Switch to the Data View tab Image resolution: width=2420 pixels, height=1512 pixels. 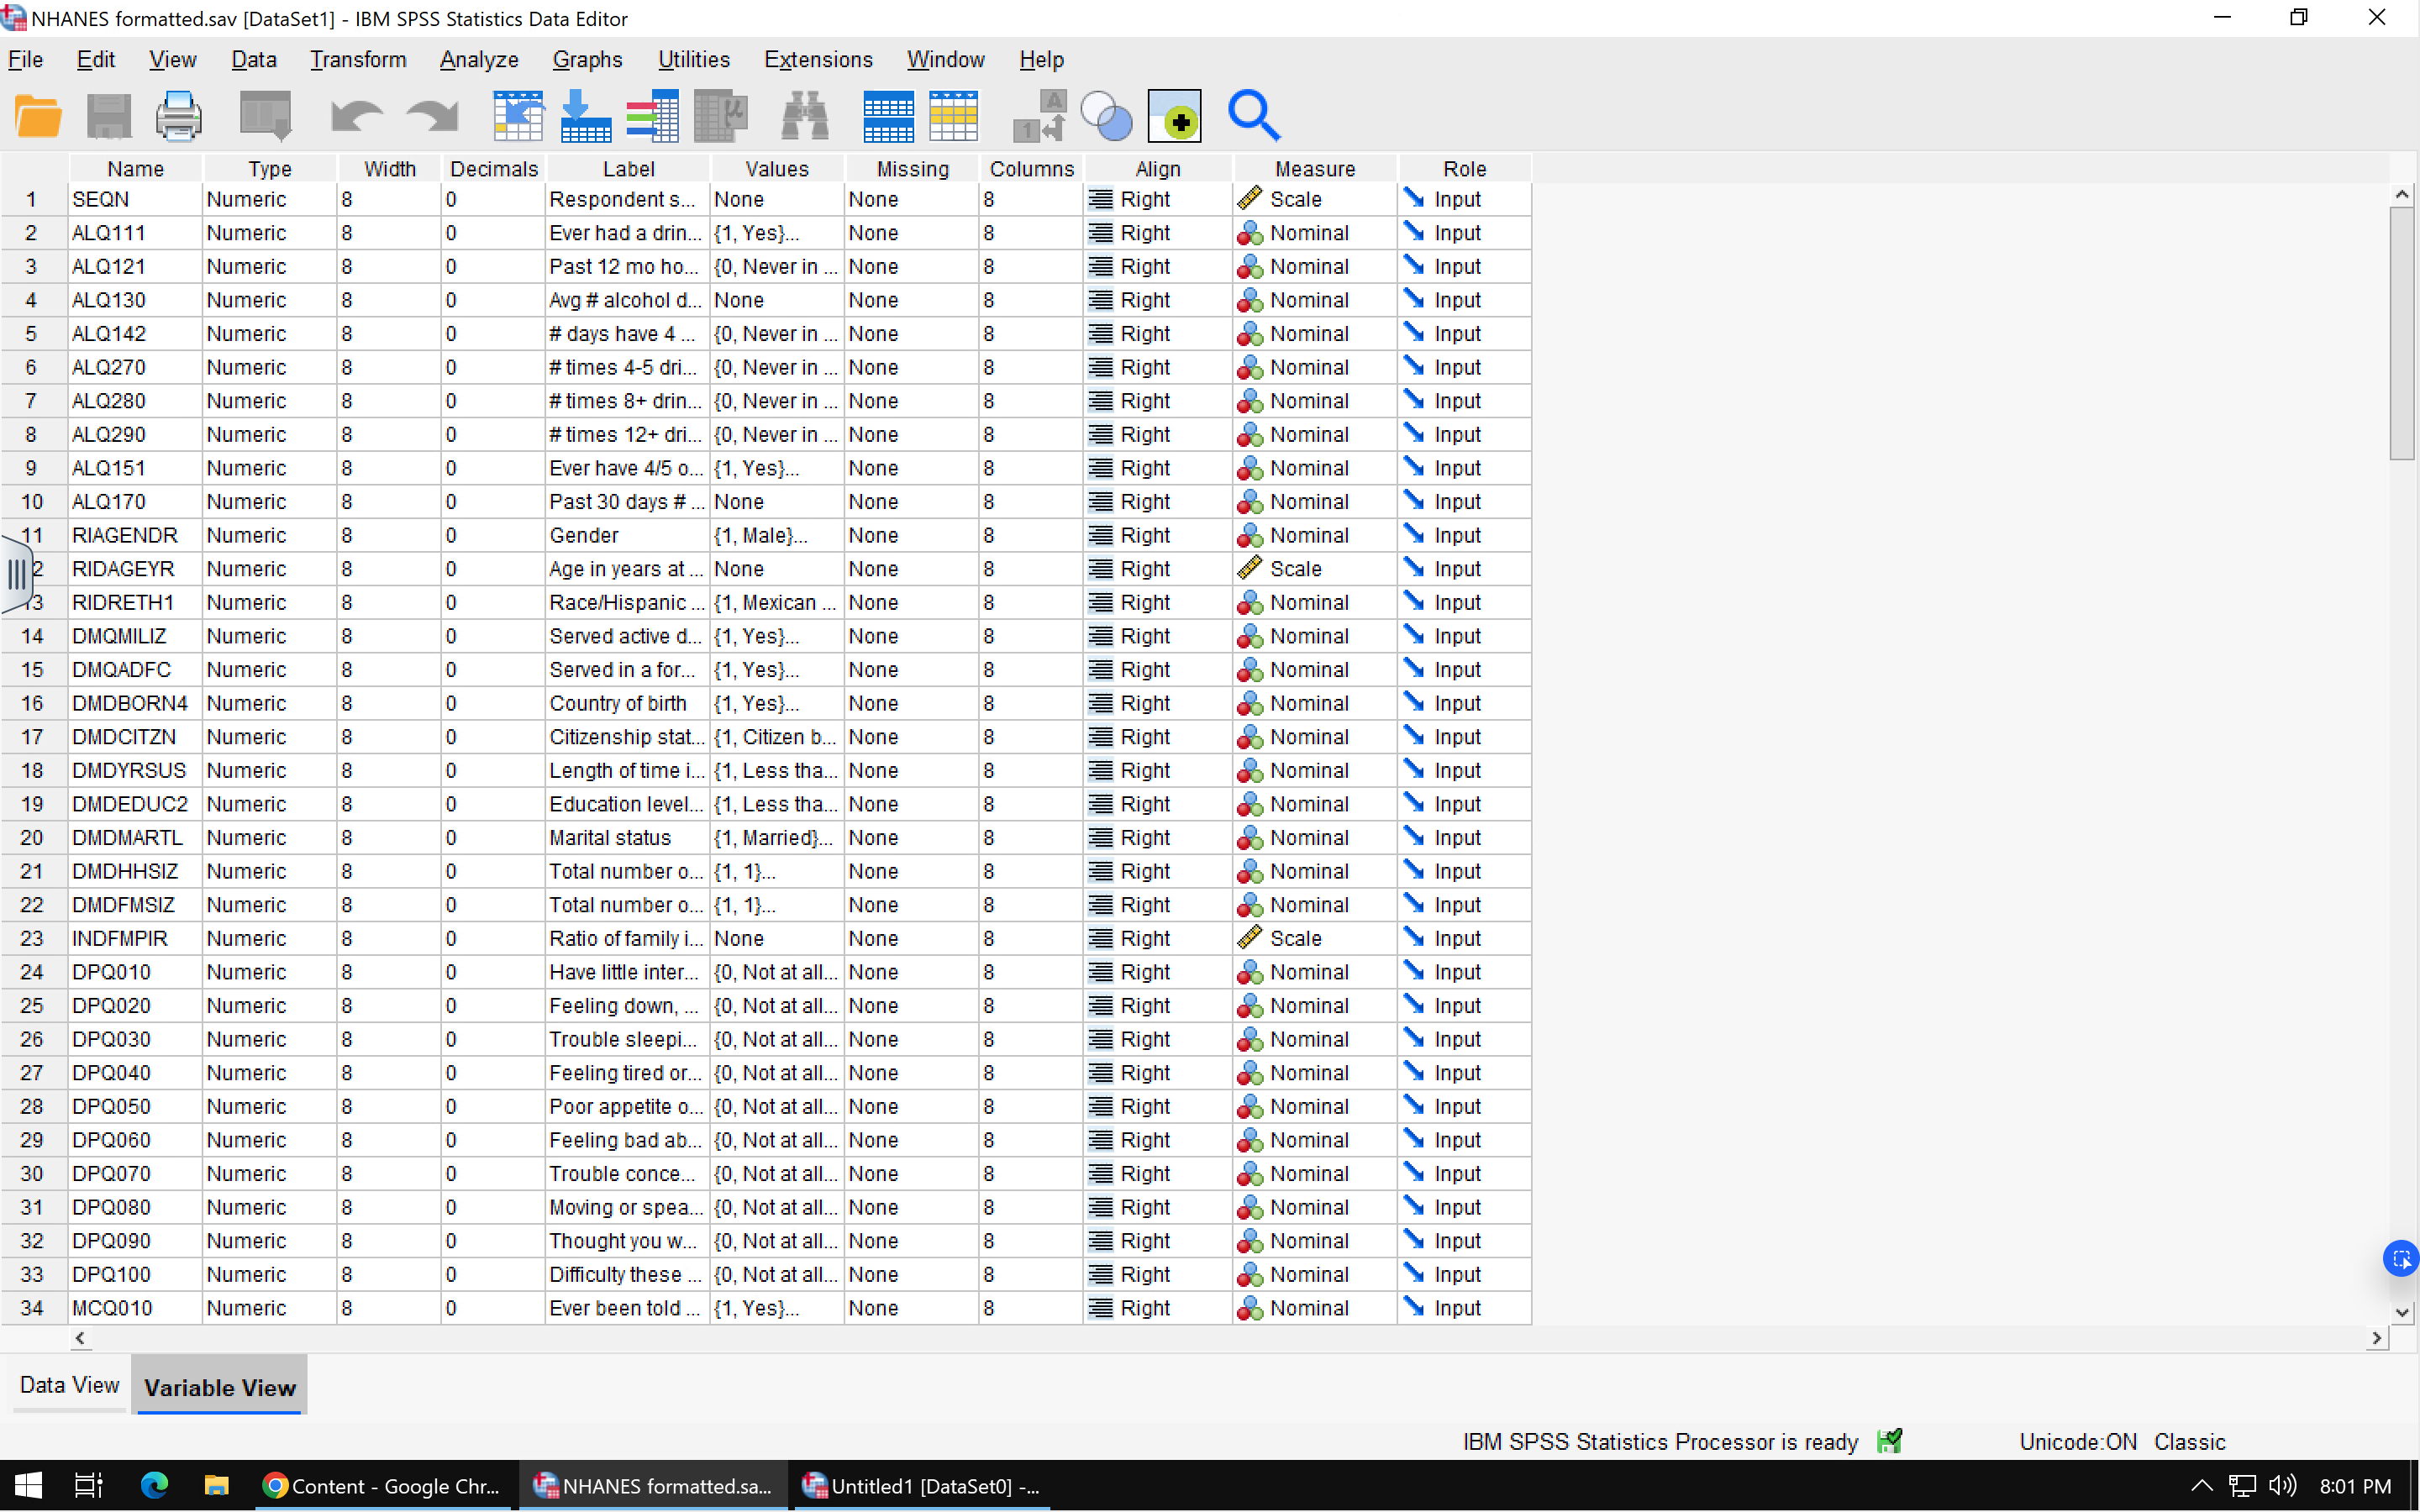click(69, 1385)
